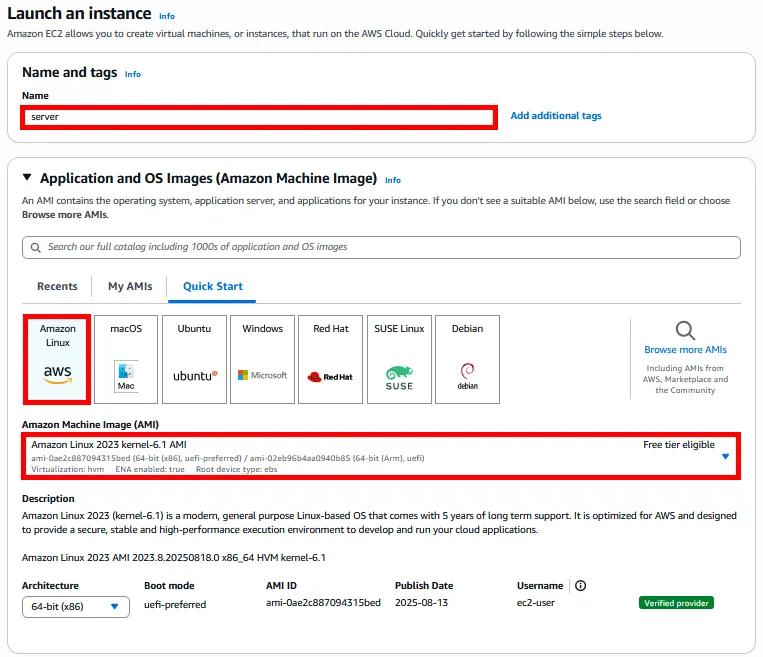Viewport: 763px width, 657px height.
Task: Choose the macOS AMI tile
Action: coord(126,359)
